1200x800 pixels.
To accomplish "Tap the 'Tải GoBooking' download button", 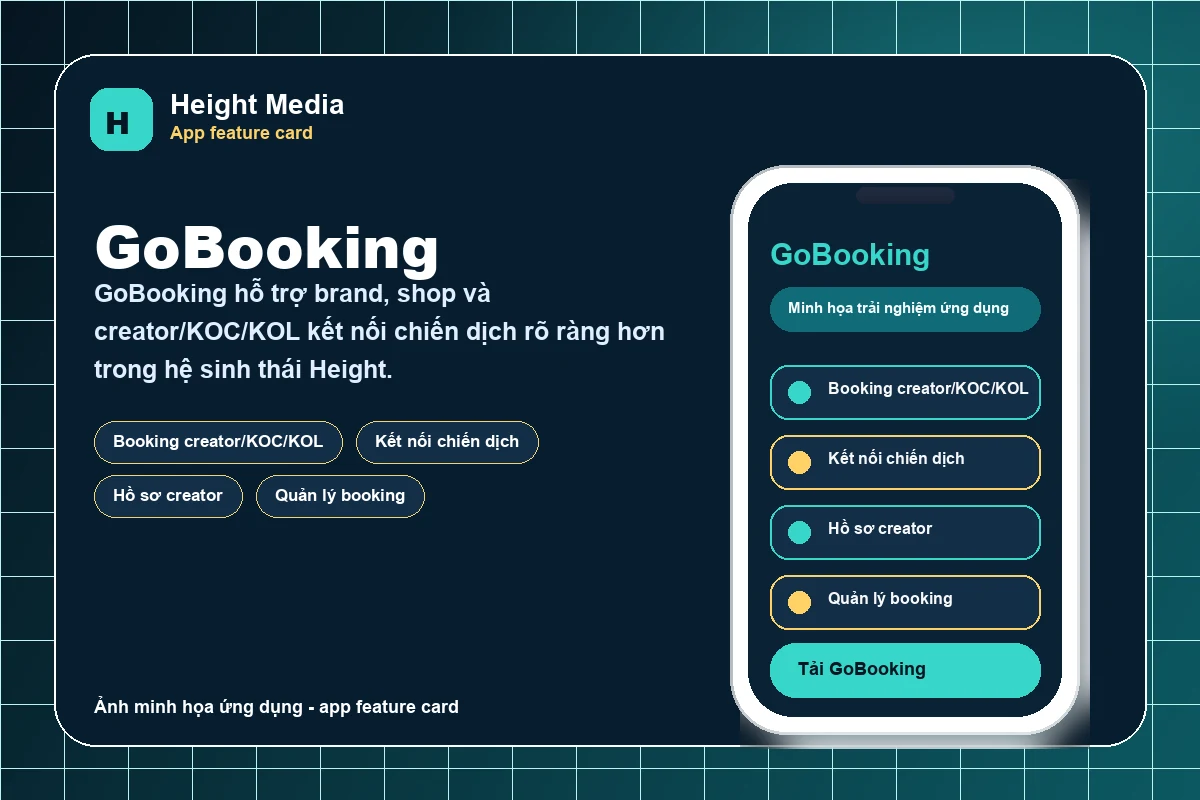I will 905,670.
